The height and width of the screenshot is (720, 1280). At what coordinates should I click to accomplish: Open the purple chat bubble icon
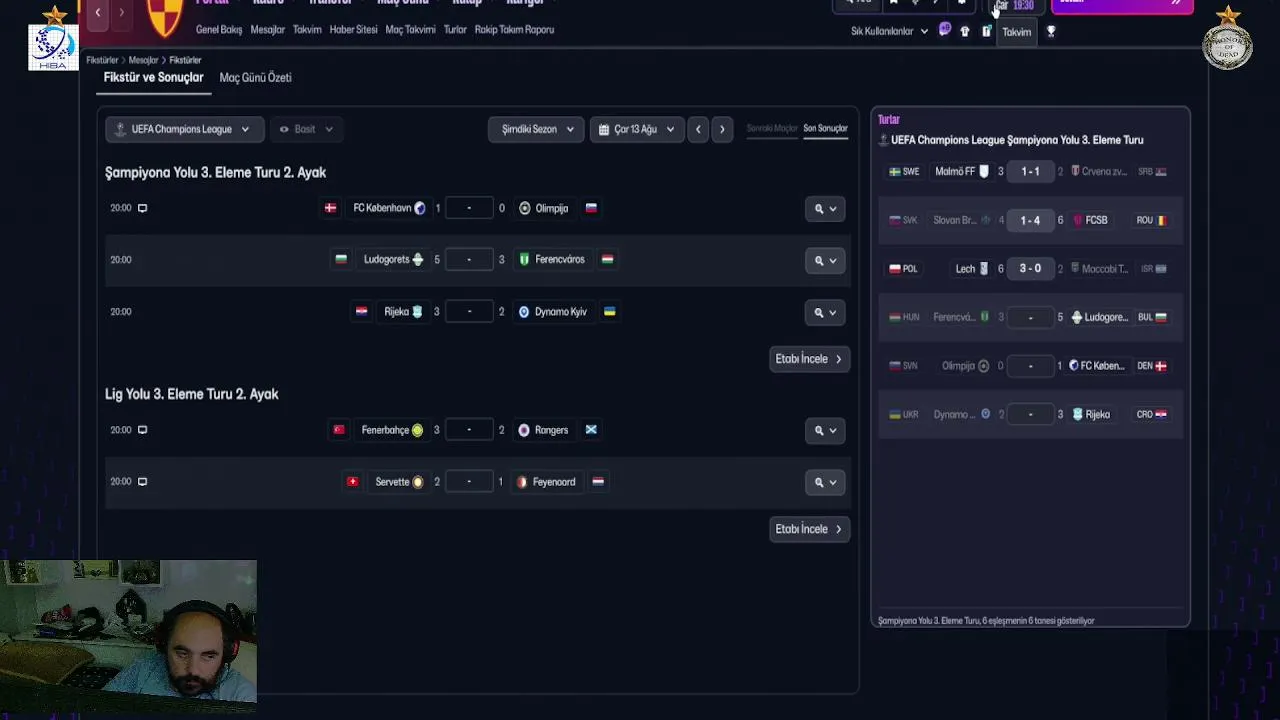(944, 30)
